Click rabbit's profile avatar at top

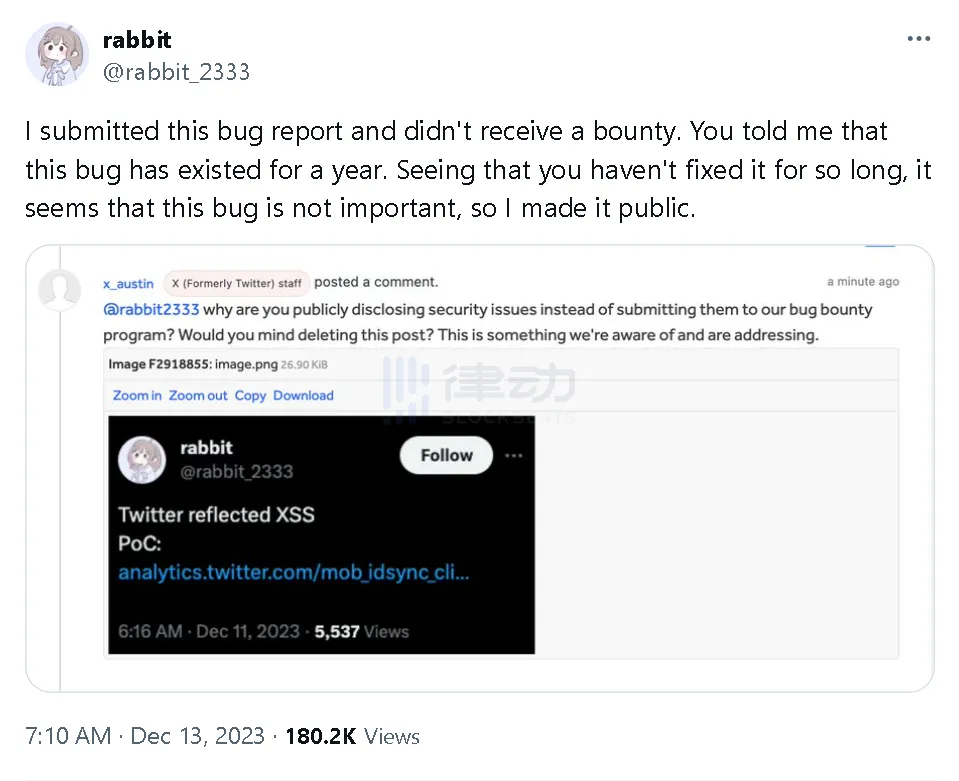[x=57, y=54]
